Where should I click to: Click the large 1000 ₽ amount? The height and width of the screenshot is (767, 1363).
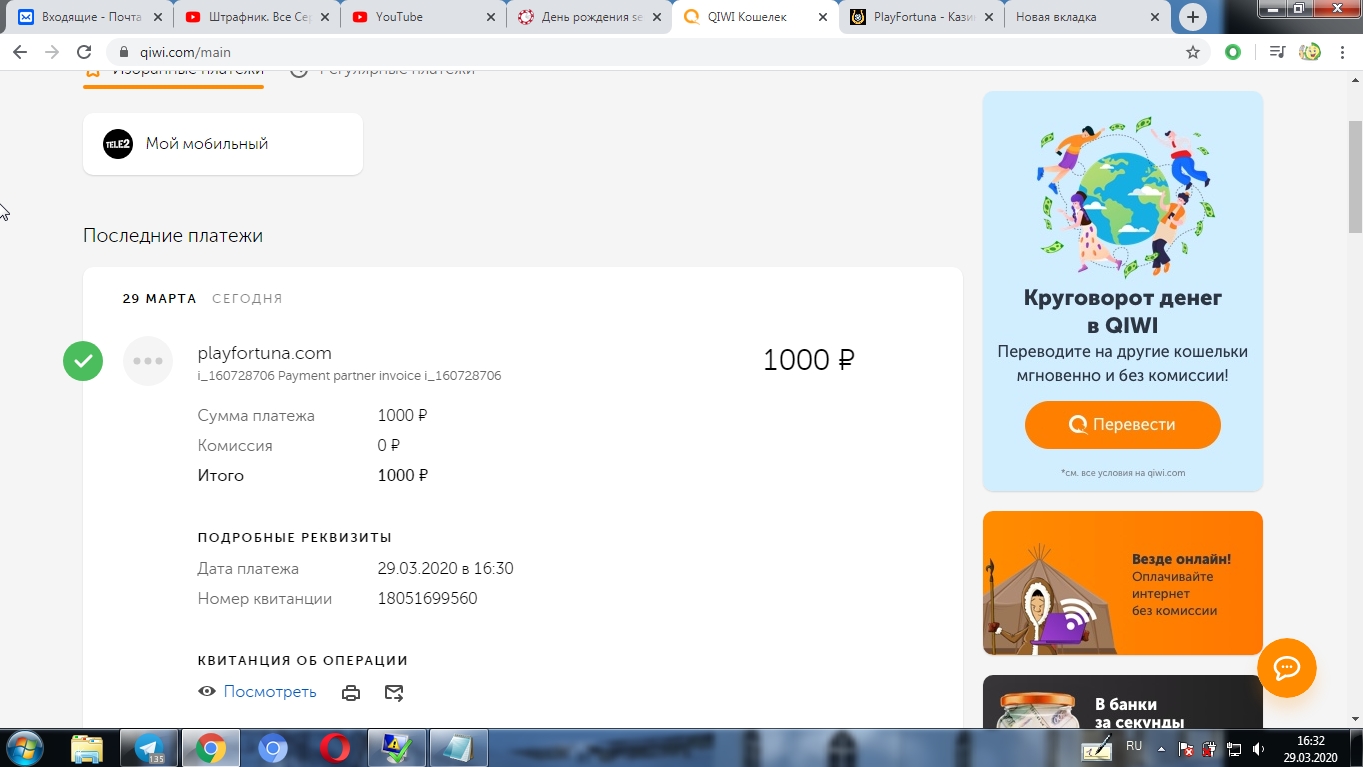pyautogui.click(x=809, y=360)
